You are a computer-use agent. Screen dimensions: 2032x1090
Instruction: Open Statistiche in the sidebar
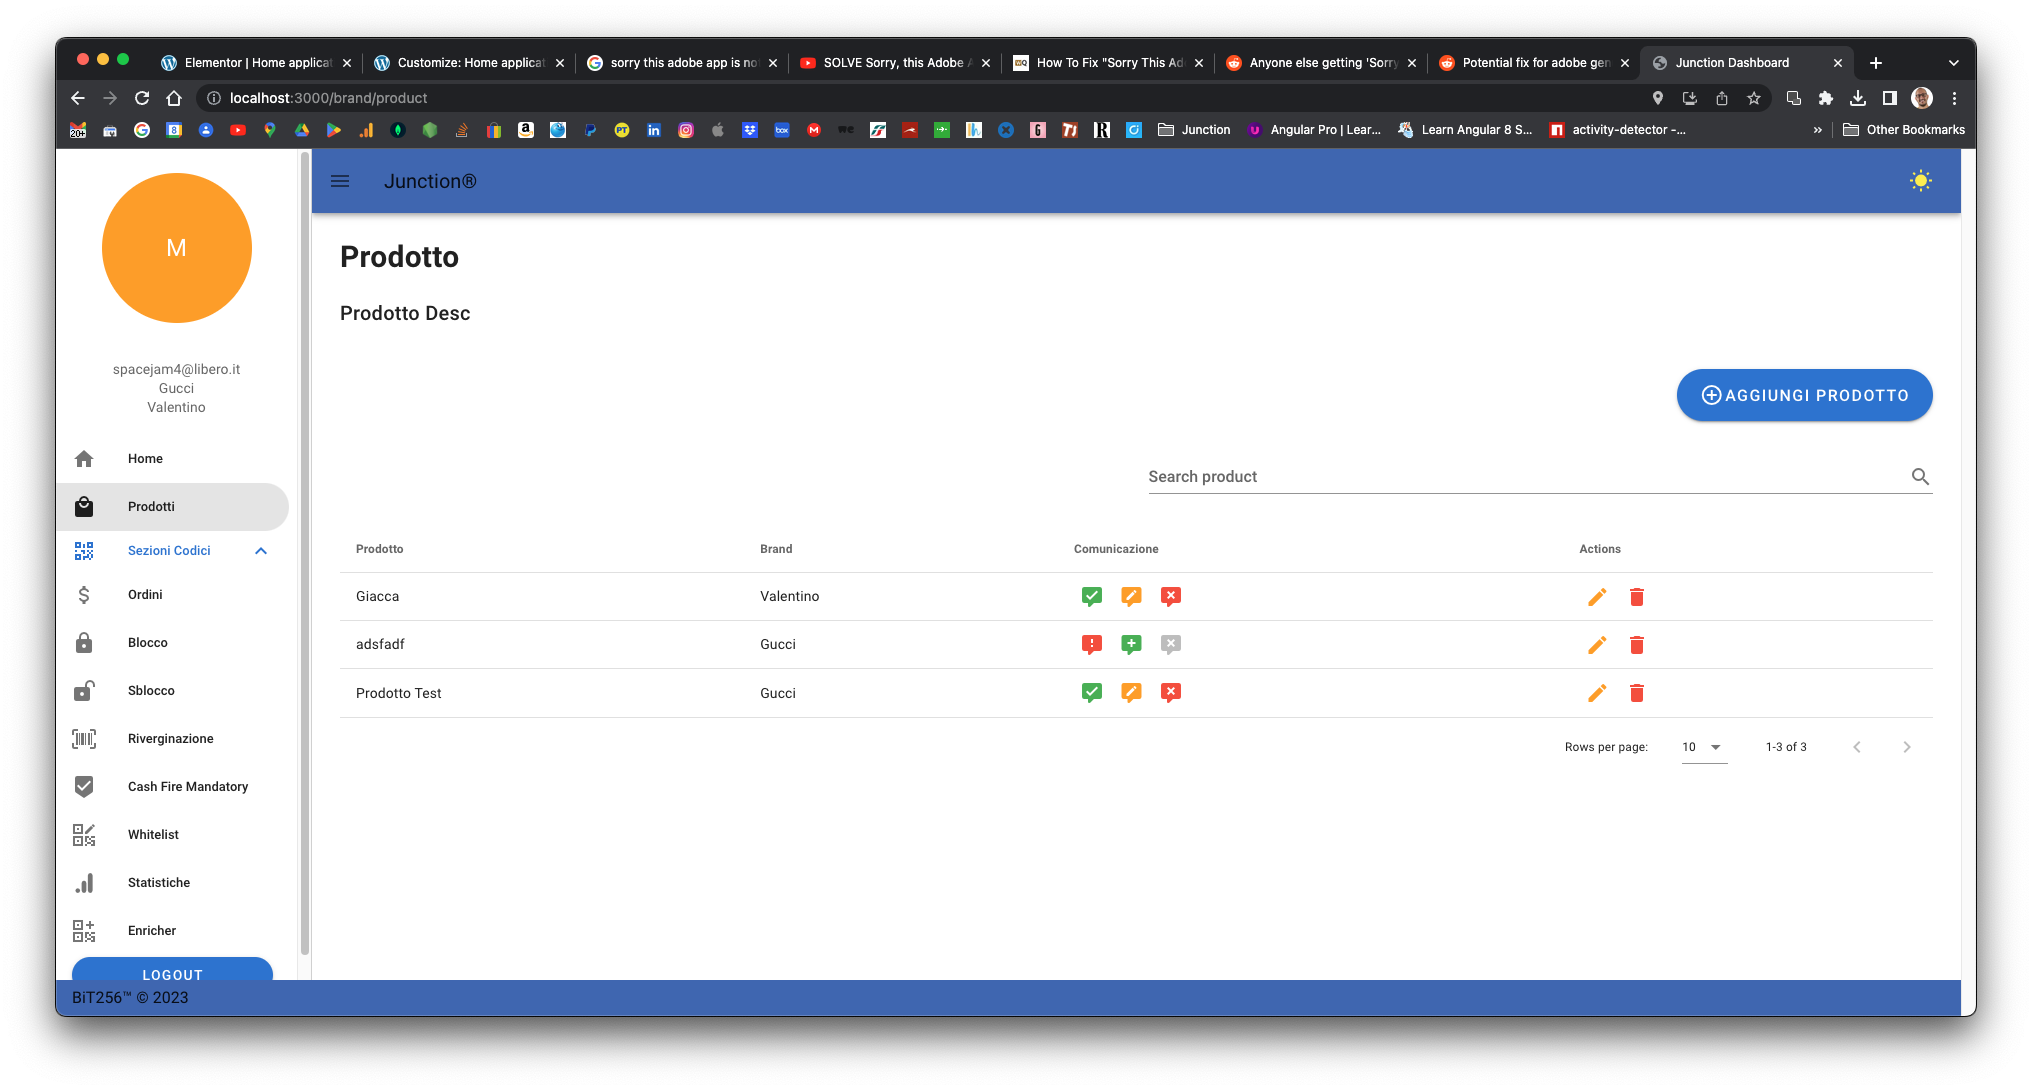(159, 883)
